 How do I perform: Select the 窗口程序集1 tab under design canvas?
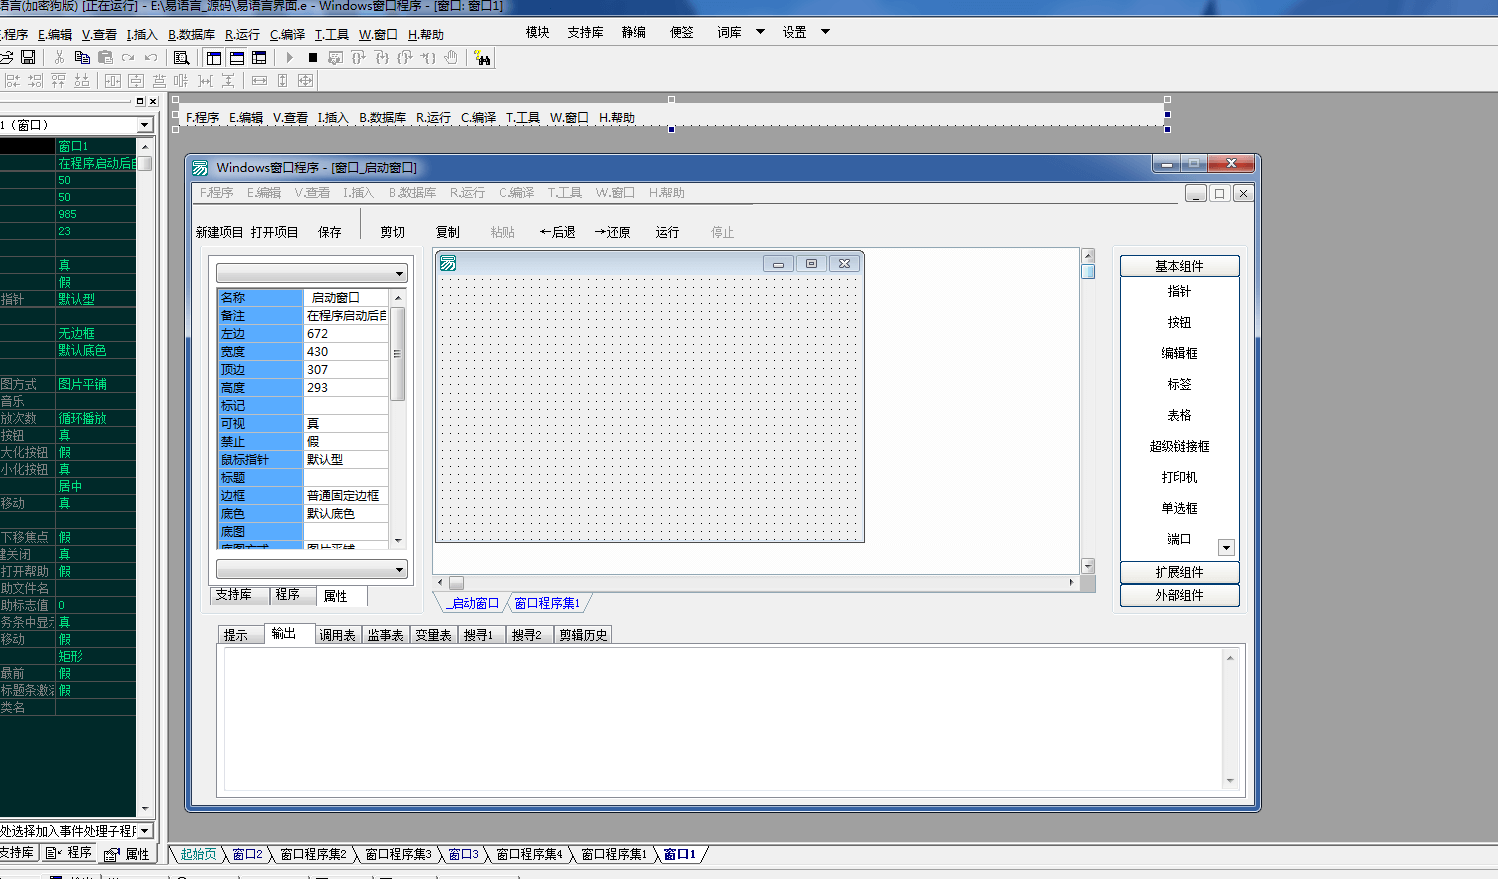[x=547, y=603]
